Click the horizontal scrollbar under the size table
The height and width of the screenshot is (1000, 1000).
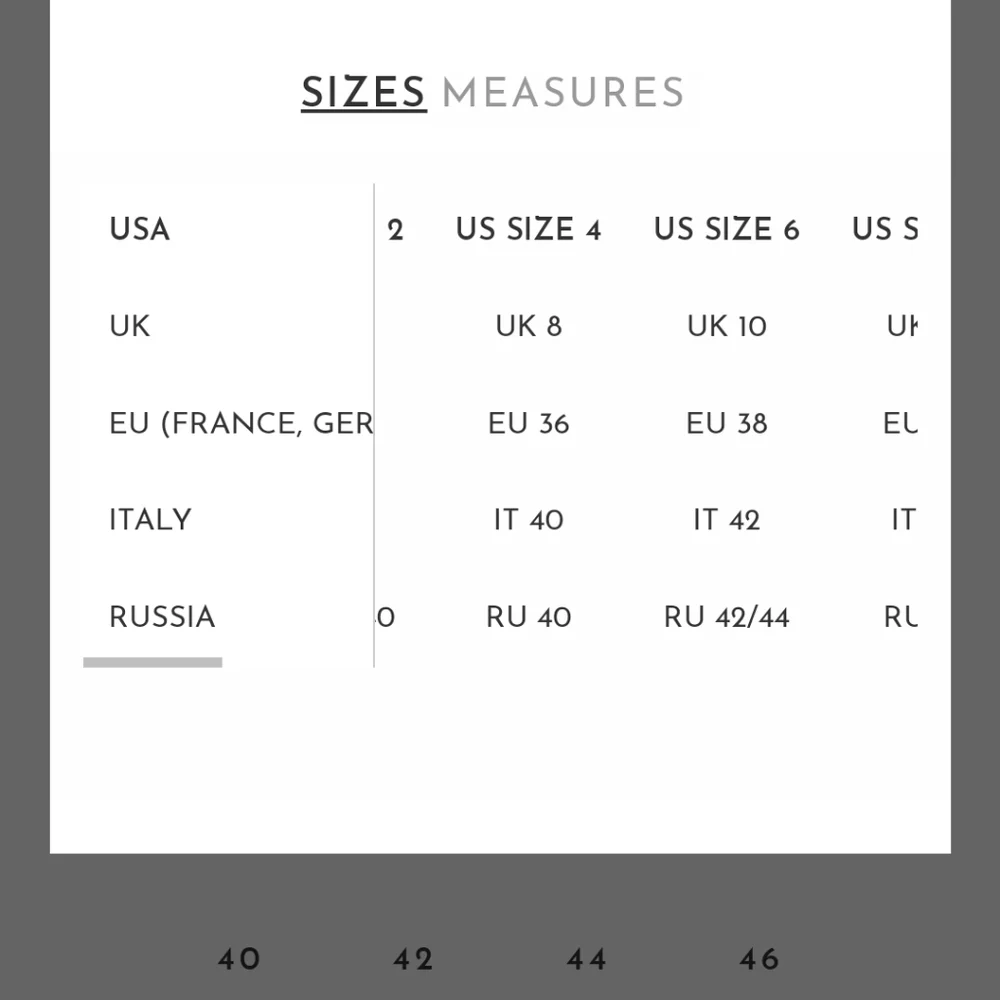[x=153, y=662]
